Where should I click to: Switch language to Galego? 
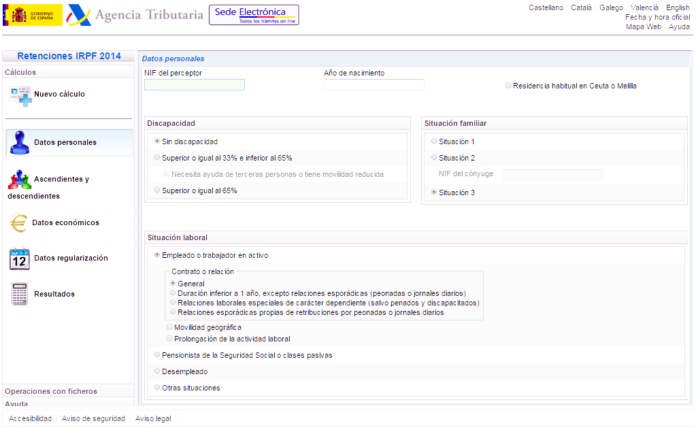tap(611, 8)
